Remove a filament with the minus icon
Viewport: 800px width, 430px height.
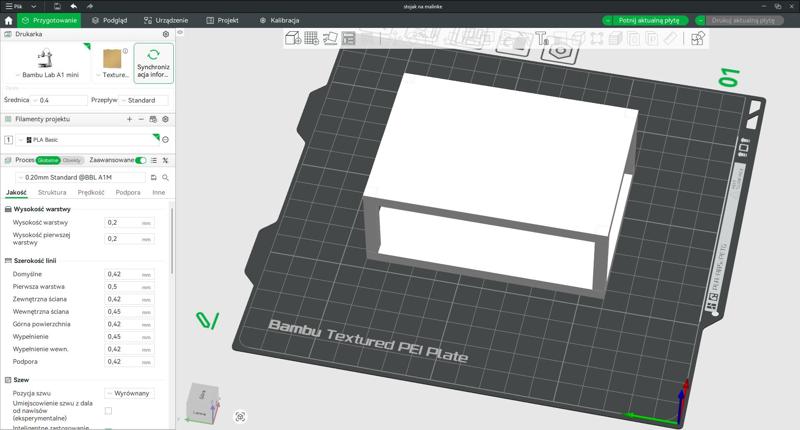(x=141, y=119)
